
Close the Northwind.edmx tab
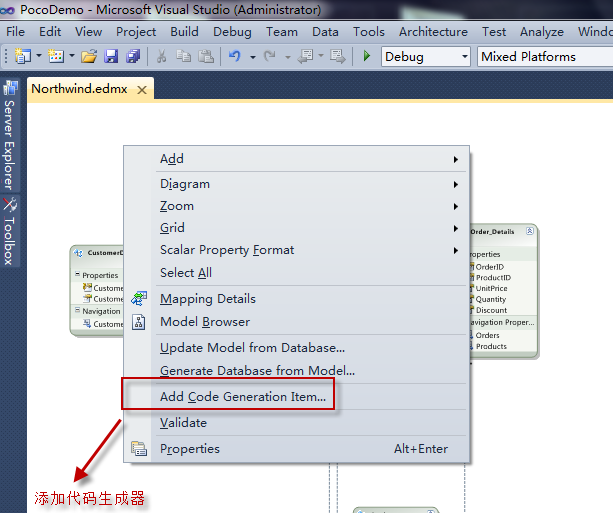pos(142,90)
